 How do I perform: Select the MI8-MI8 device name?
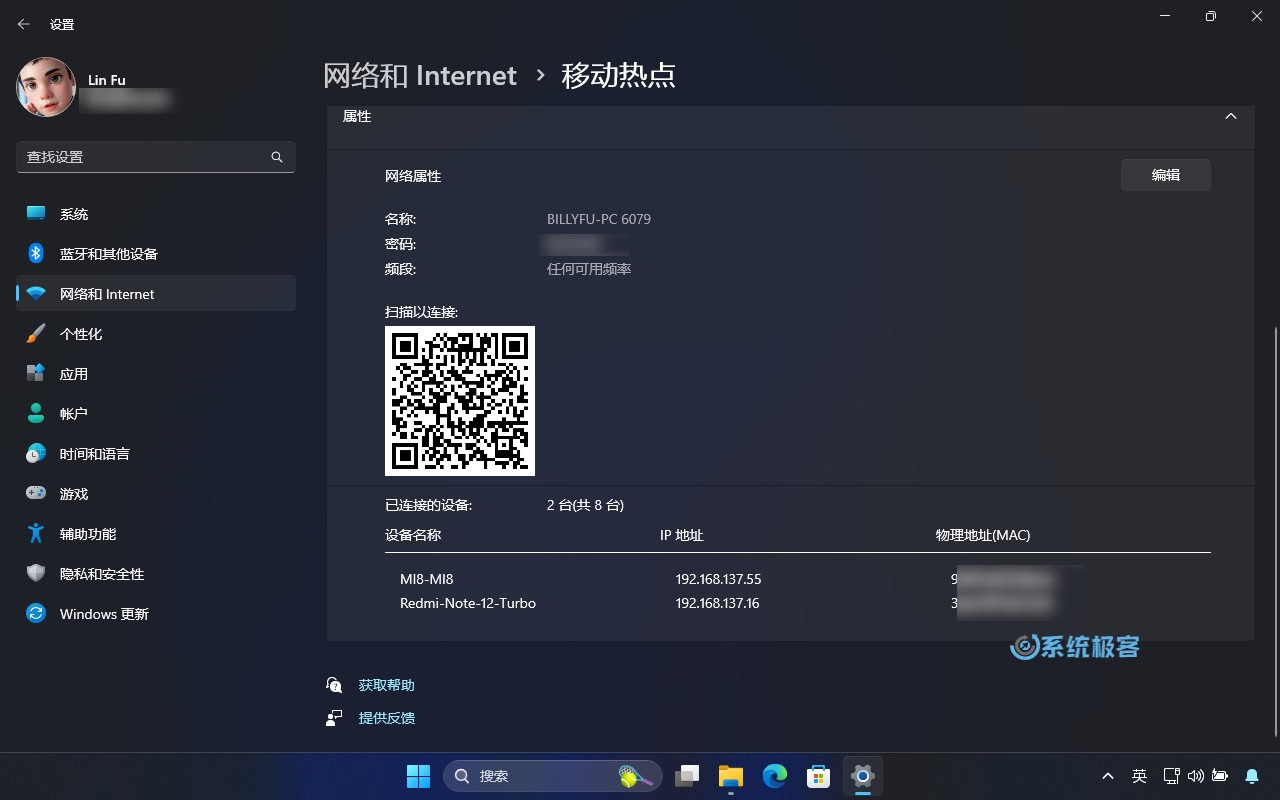point(427,579)
